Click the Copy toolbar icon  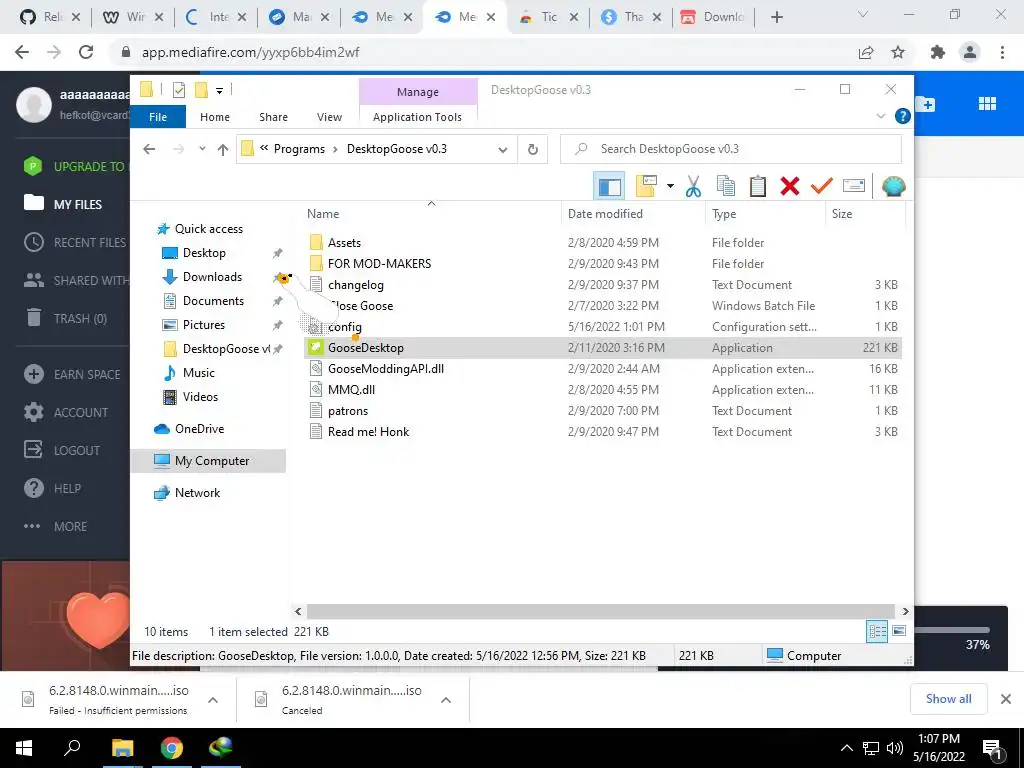726,186
